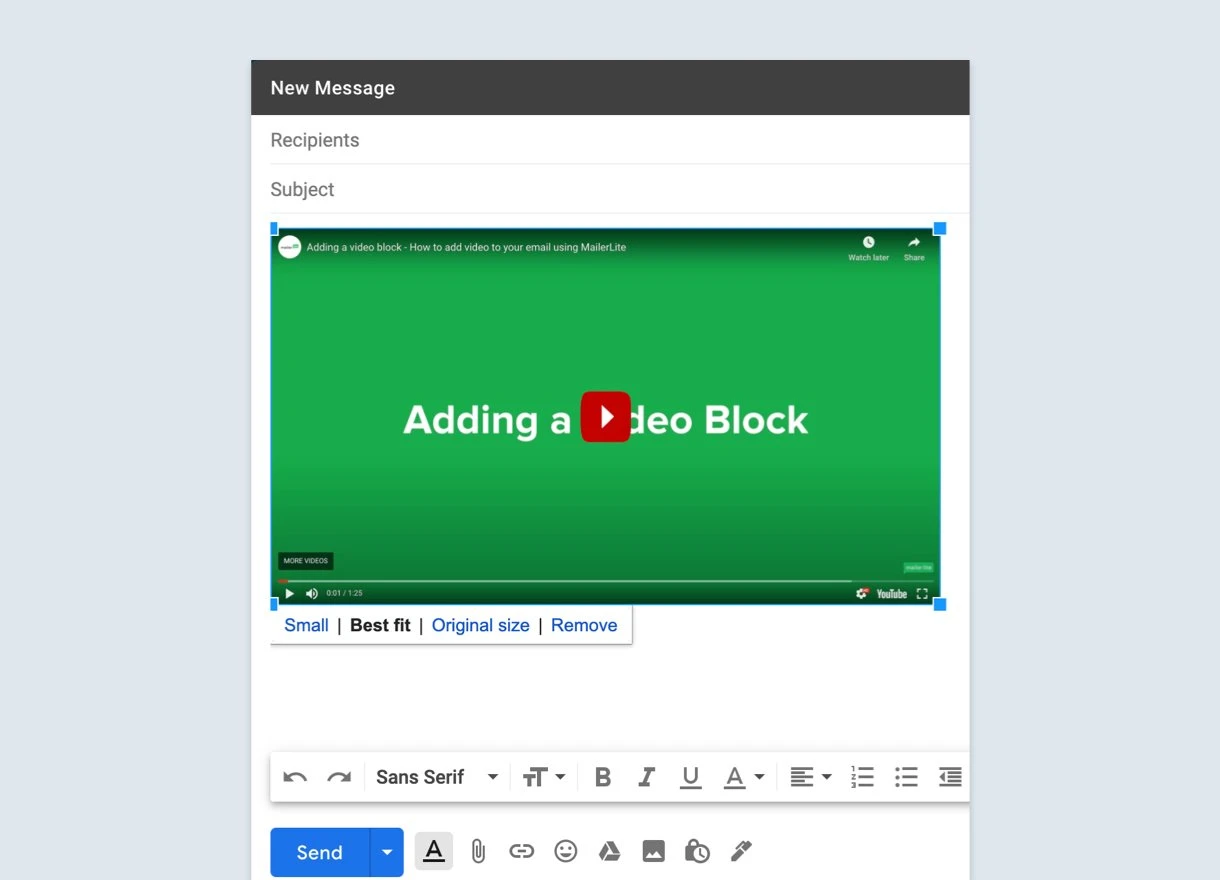
Task: Open the emoji picker smiley icon
Action: 566,852
